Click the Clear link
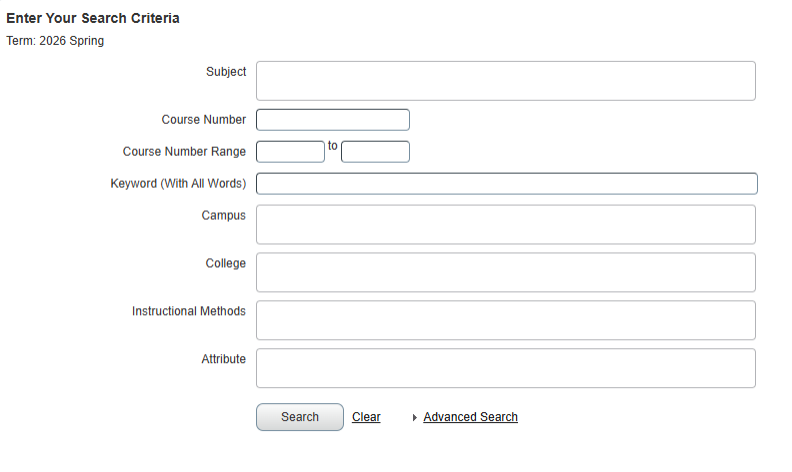This screenshot has height=472, width=792. (x=366, y=417)
